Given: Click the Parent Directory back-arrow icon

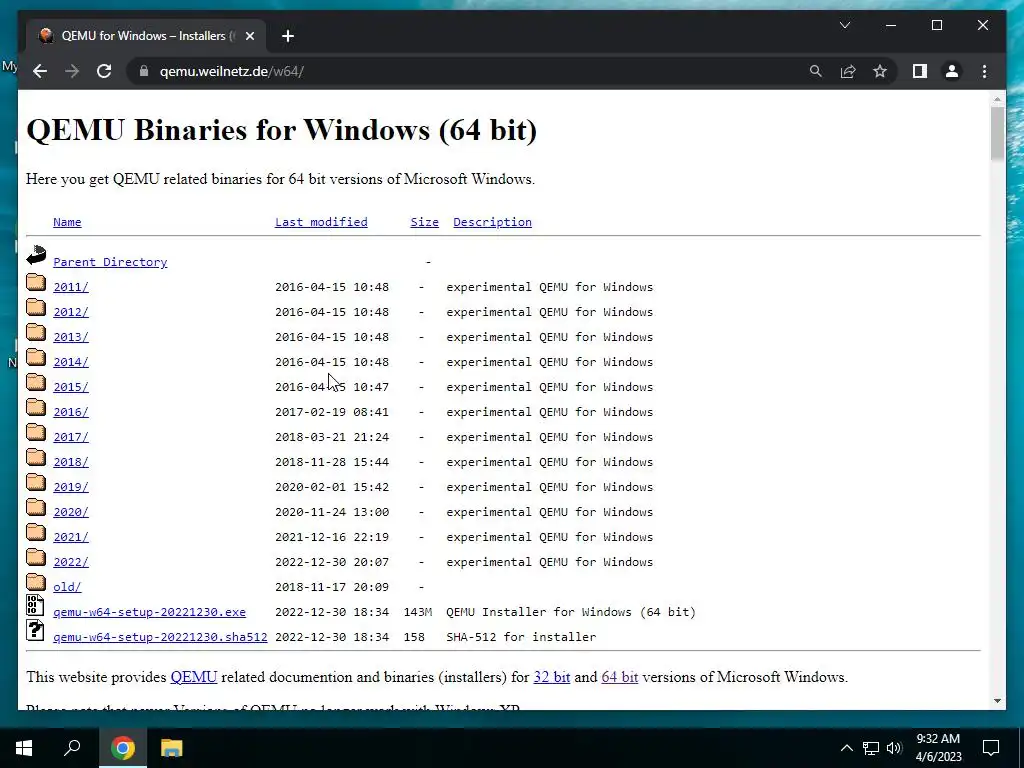Looking at the screenshot, I should [36, 255].
